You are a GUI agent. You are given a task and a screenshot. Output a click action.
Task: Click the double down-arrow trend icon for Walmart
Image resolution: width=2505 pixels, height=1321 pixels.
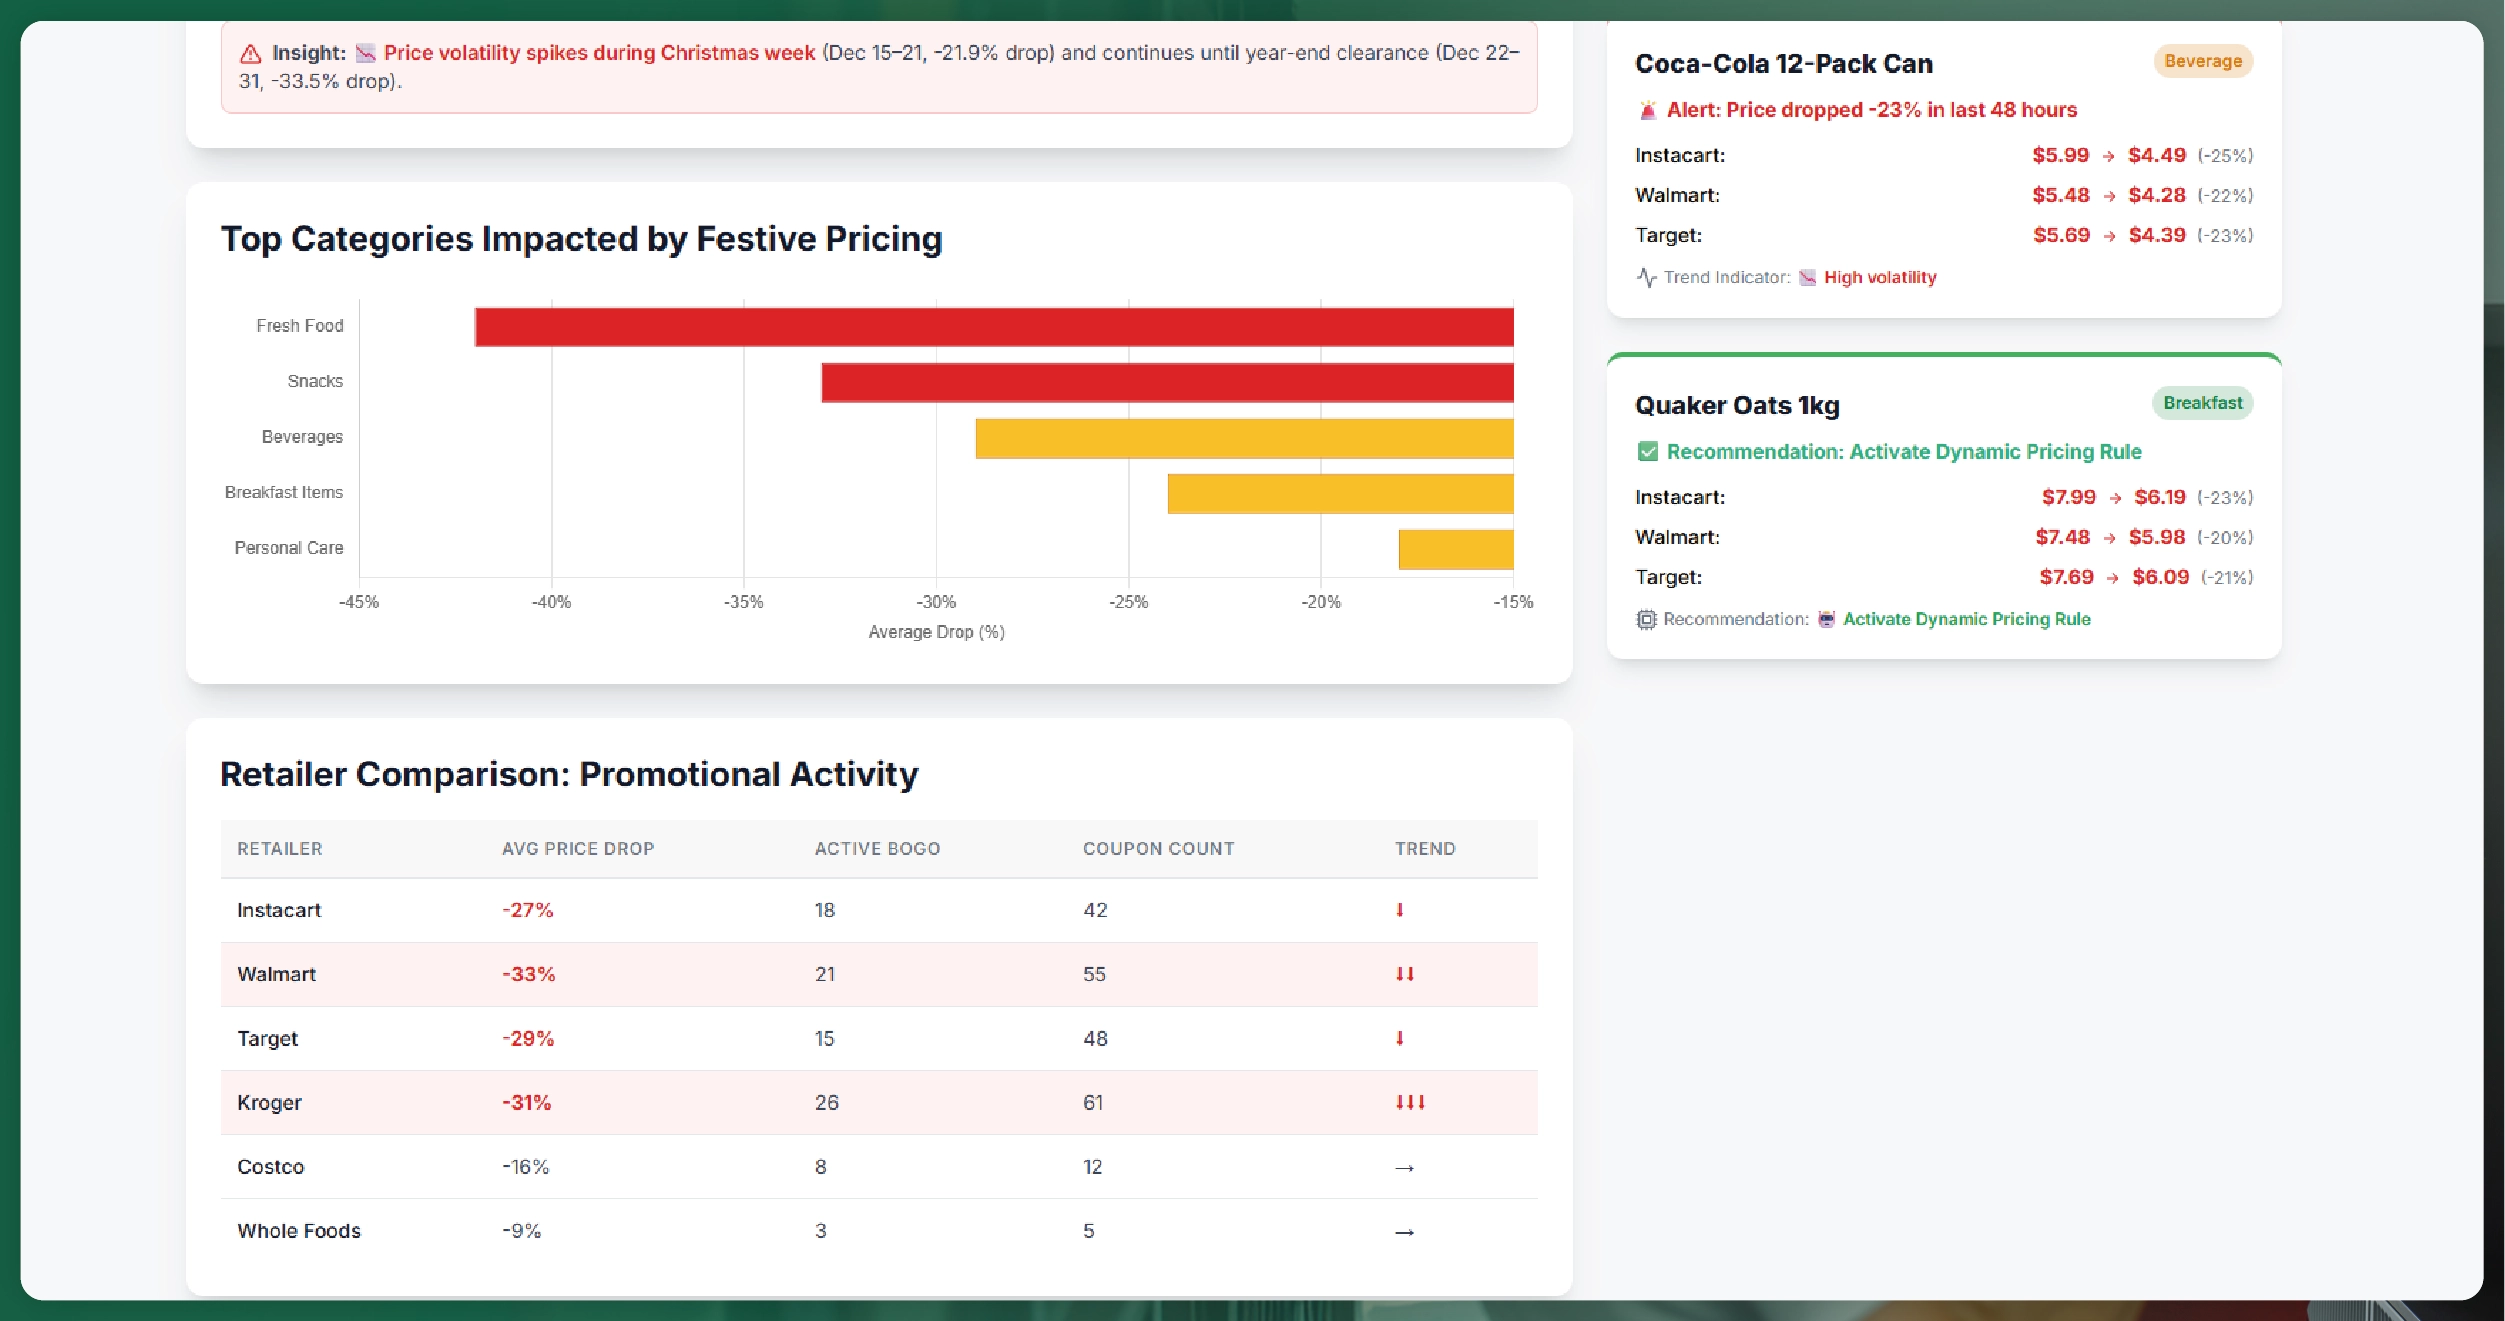point(1405,973)
